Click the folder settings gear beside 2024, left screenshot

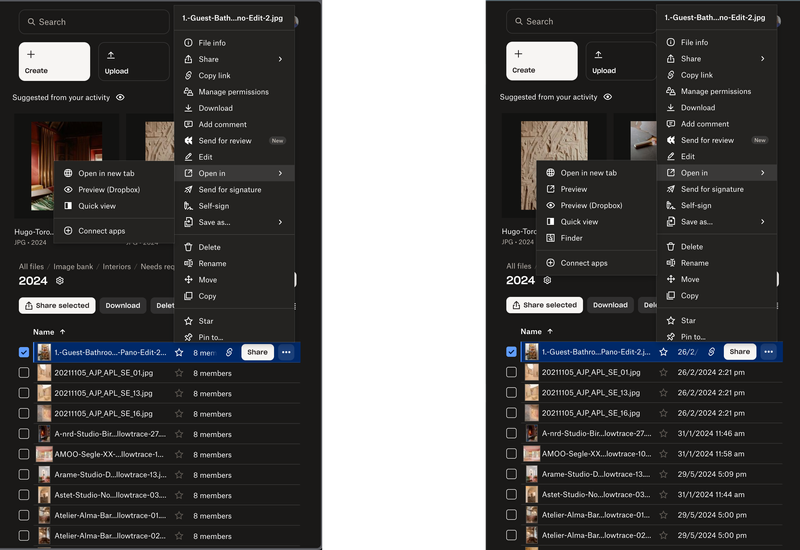[60, 281]
